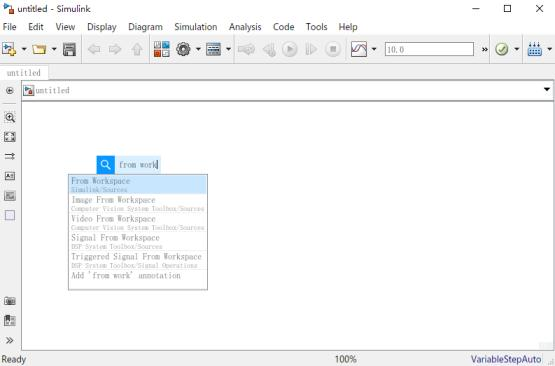The width and height of the screenshot is (555, 366).
Task: Click the VariableStepAuto solver link
Action: (505, 359)
